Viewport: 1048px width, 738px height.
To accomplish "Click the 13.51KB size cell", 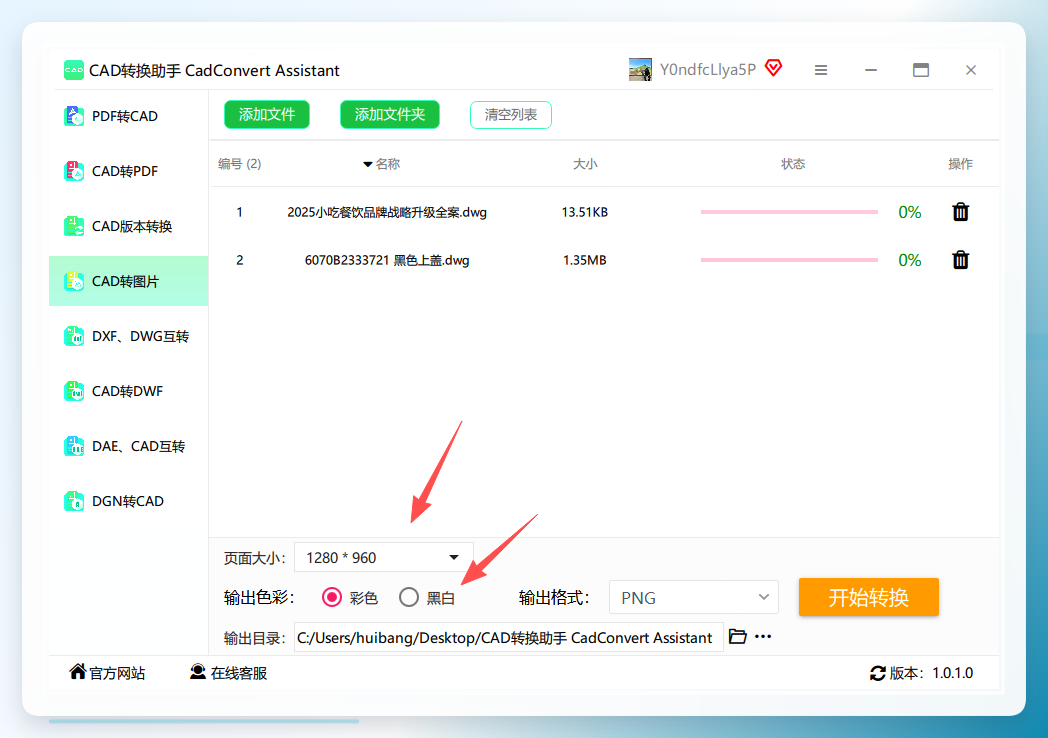I will (585, 213).
